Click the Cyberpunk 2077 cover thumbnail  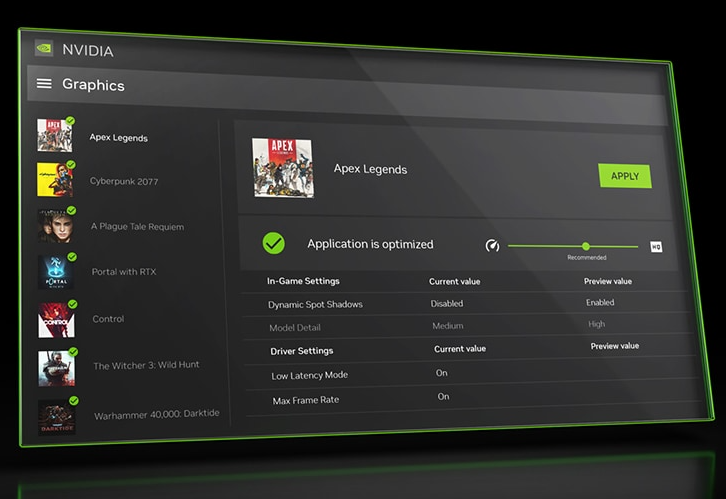[x=55, y=180]
